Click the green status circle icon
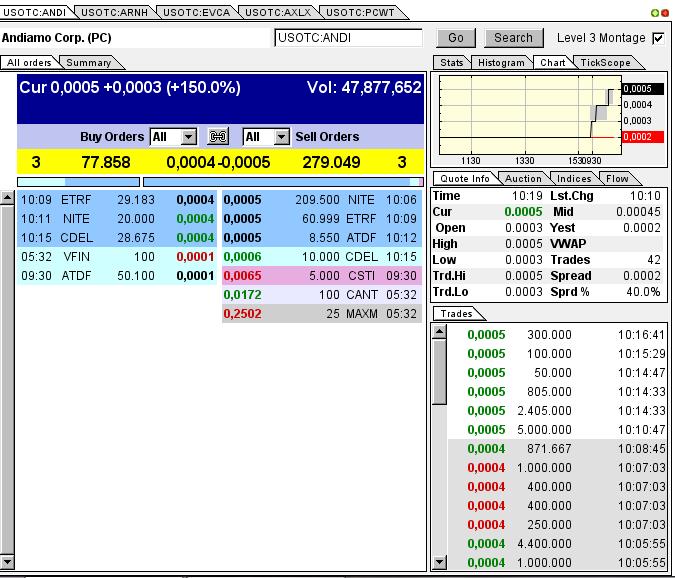The image size is (675, 578). point(654,13)
